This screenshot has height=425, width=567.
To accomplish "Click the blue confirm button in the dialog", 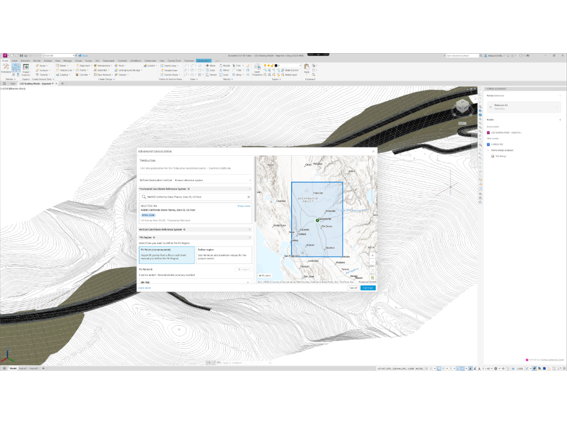I will [368, 288].
